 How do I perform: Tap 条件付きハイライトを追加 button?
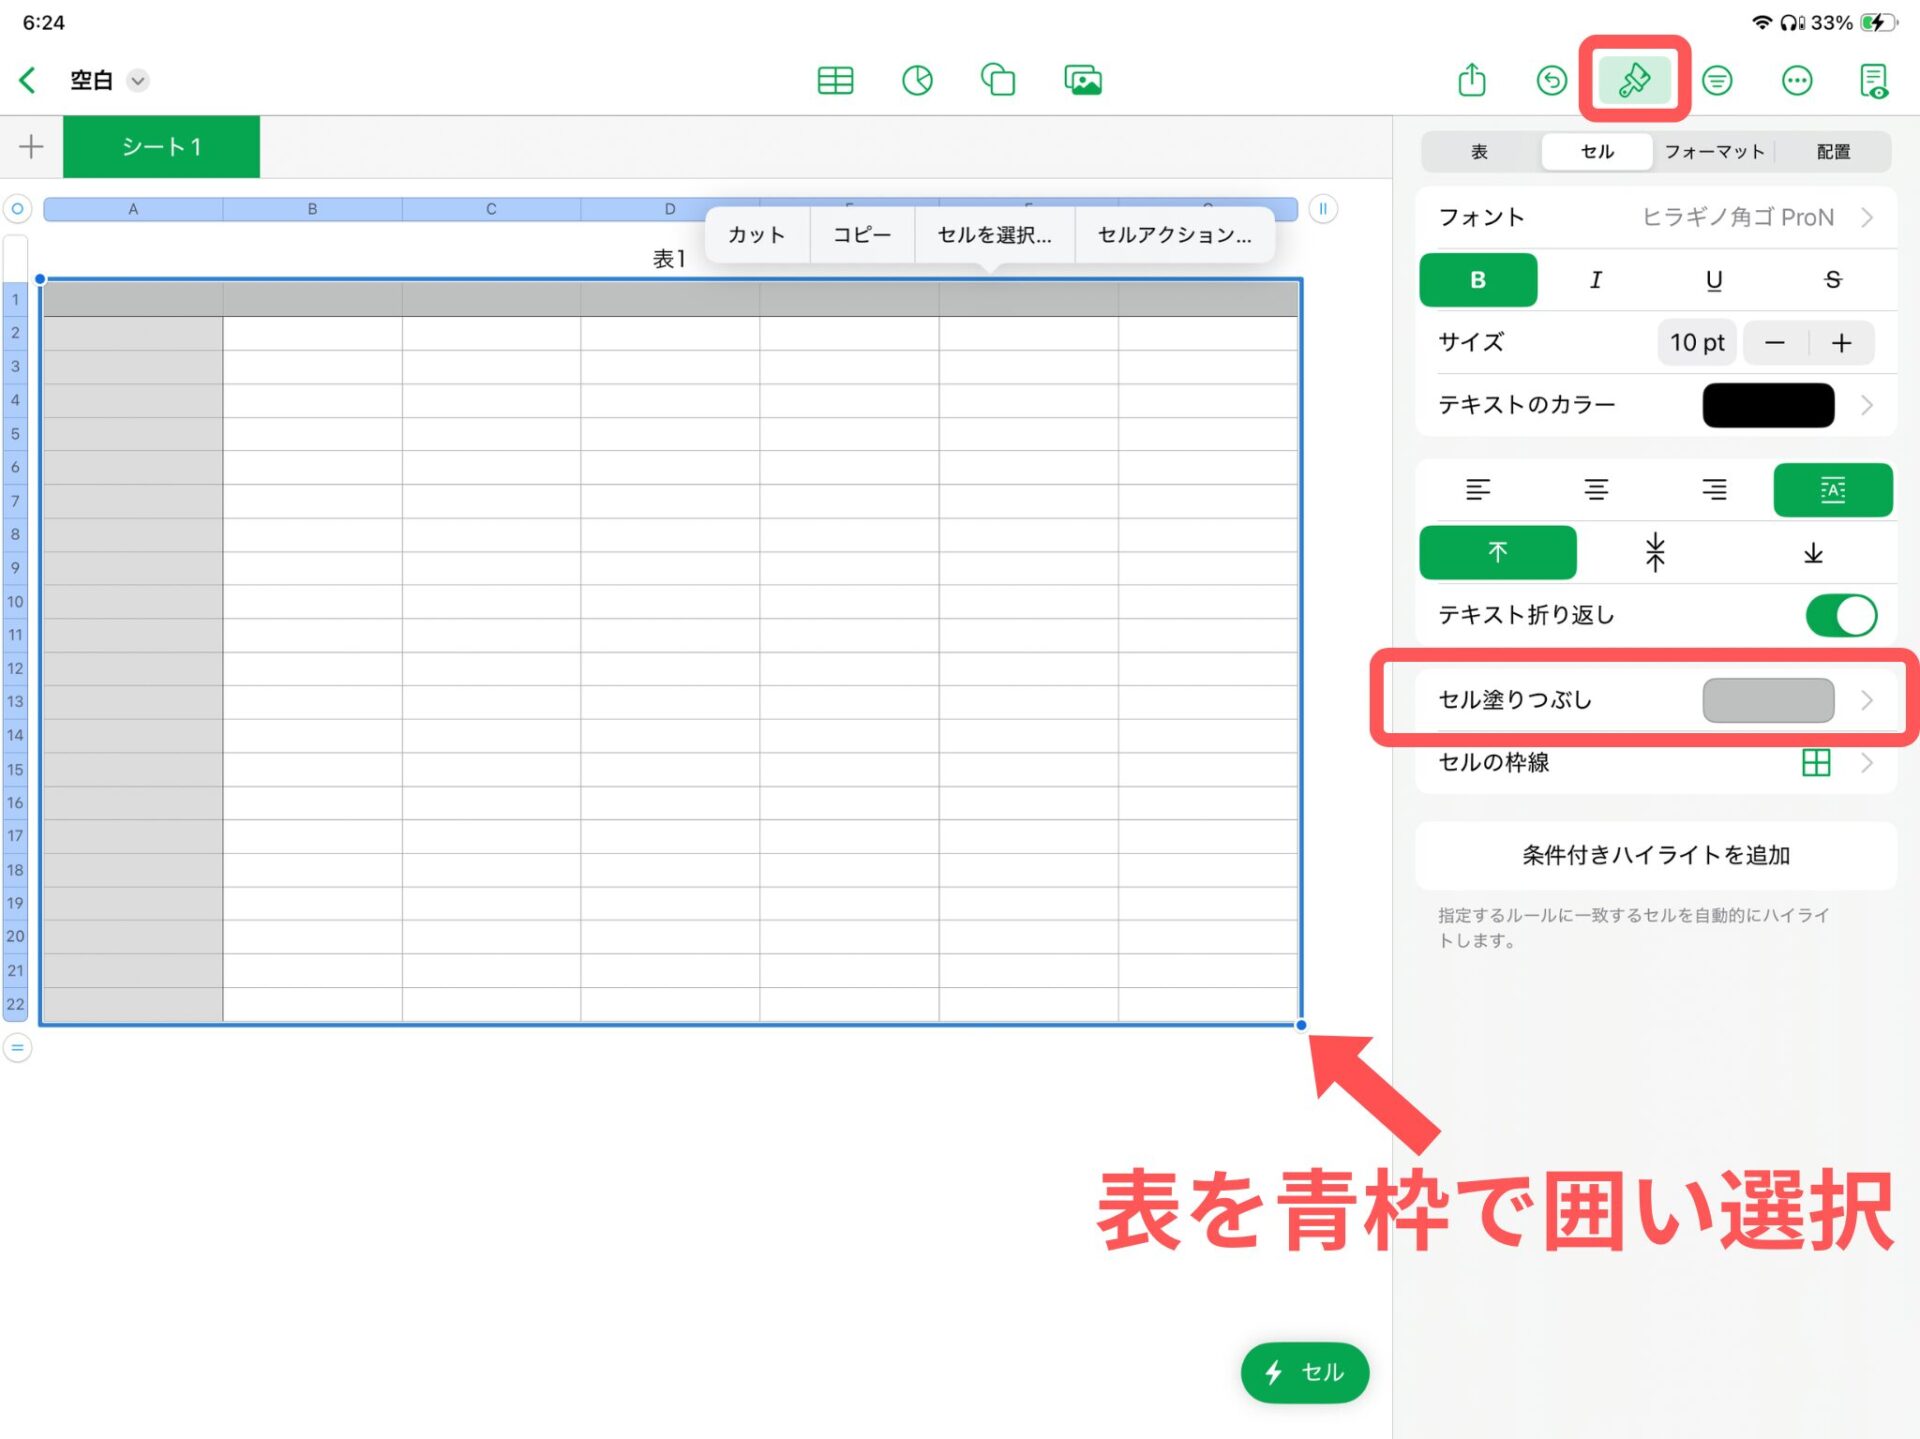click(x=1655, y=855)
